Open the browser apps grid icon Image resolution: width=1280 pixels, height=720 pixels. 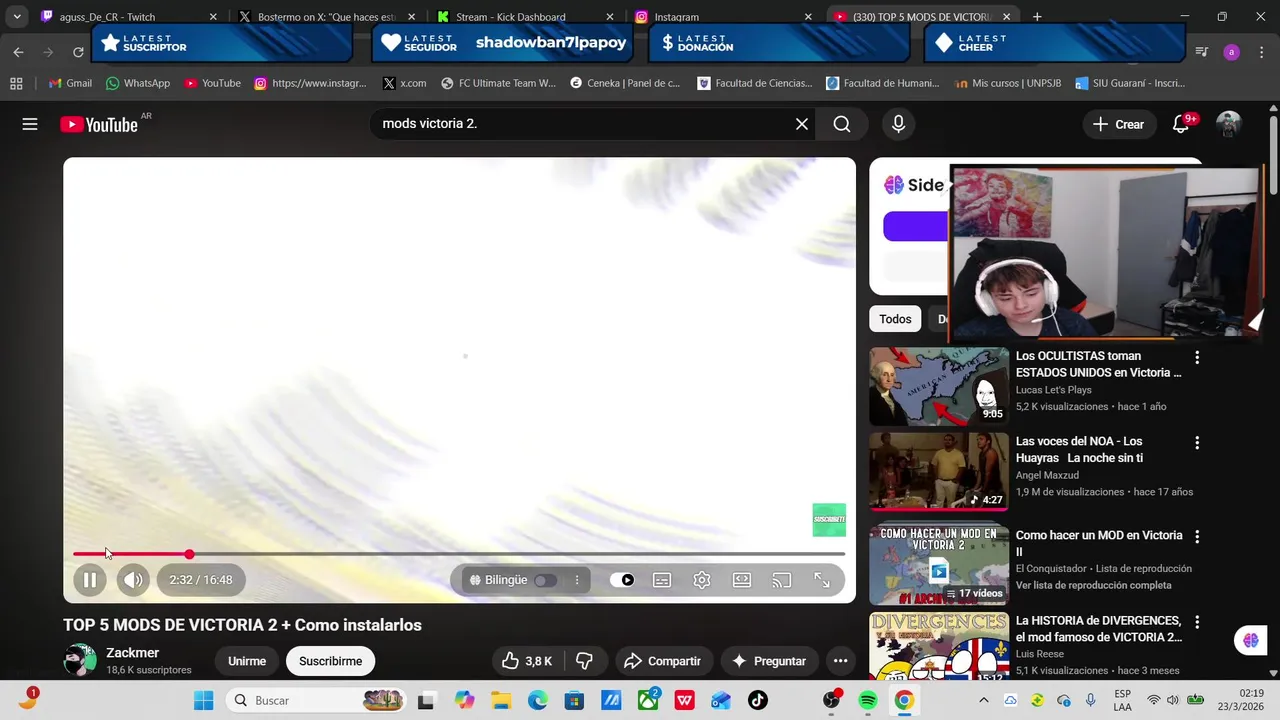click(x=16, y=83)
